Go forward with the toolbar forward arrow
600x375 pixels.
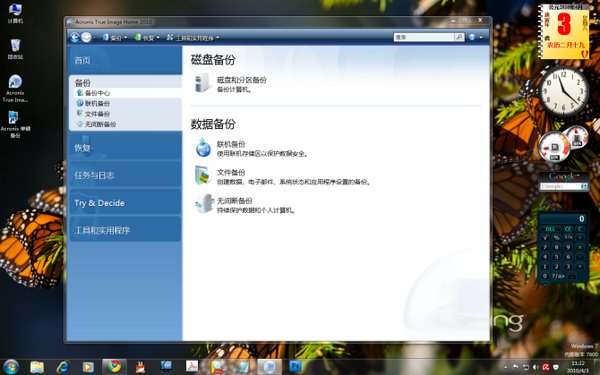[86, 37]
